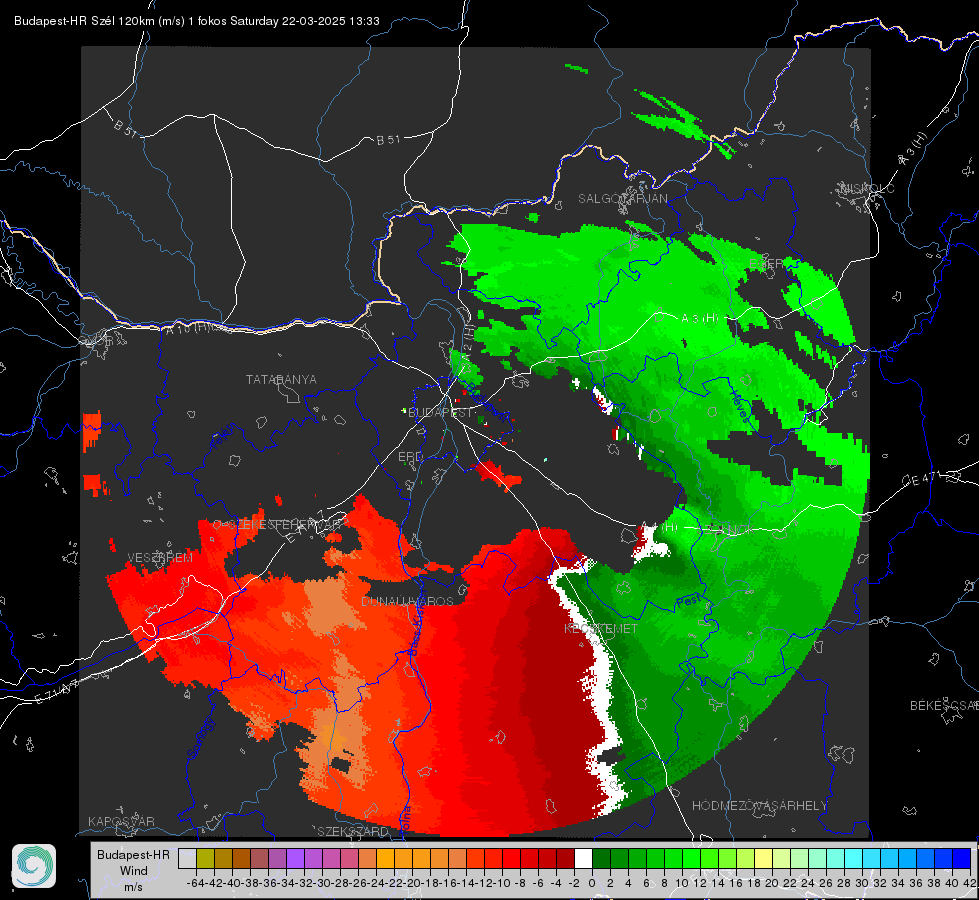
Task: Click the BEKESCSABA city label
Action: (944, 706)
